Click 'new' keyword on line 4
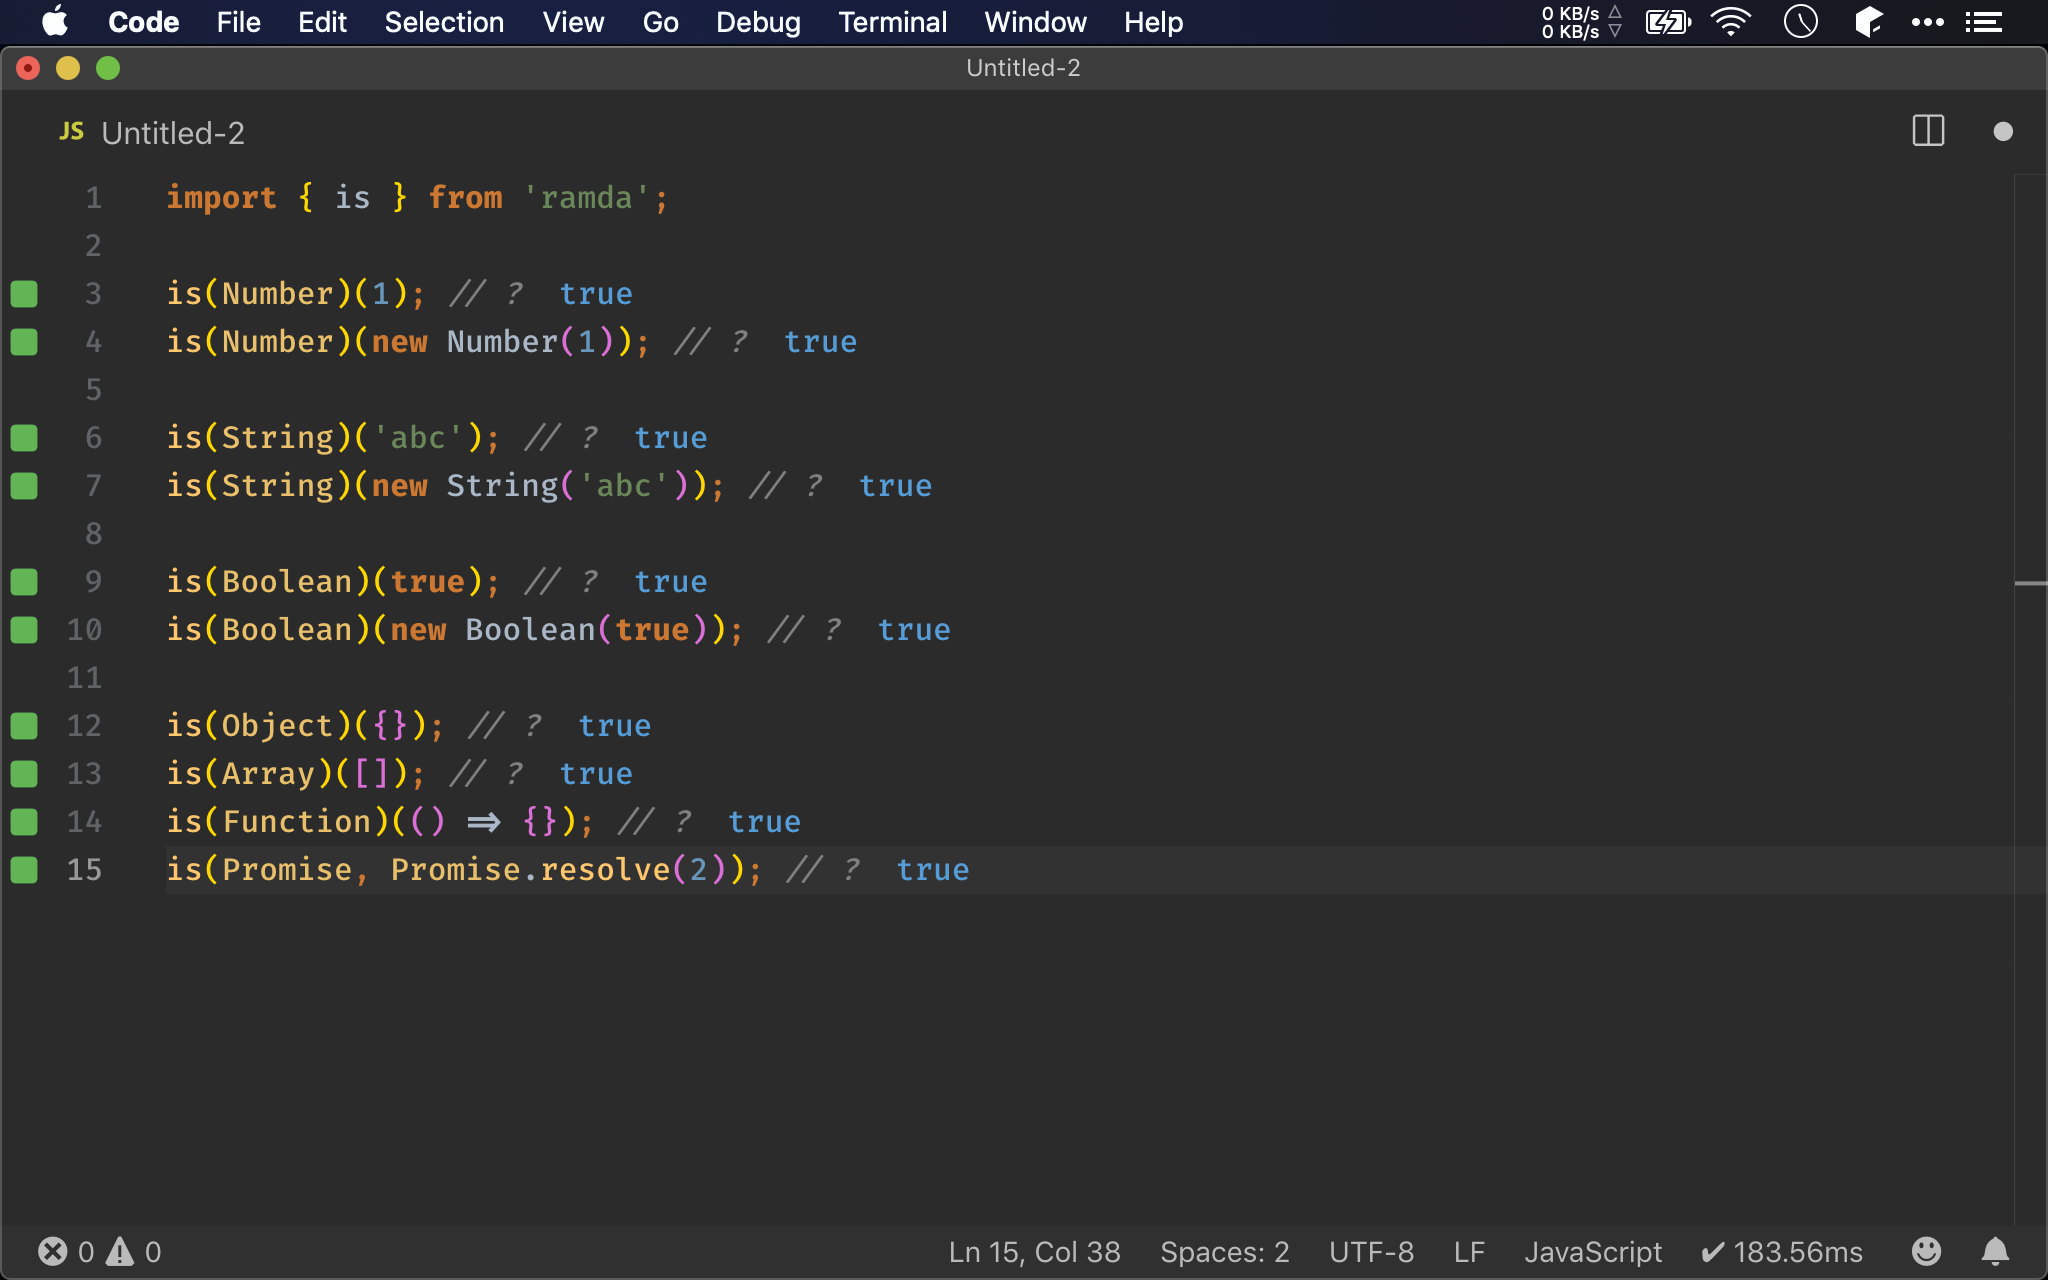Image resolution: width=2048 pixels, height=1280 pixels. click(400, 342)
